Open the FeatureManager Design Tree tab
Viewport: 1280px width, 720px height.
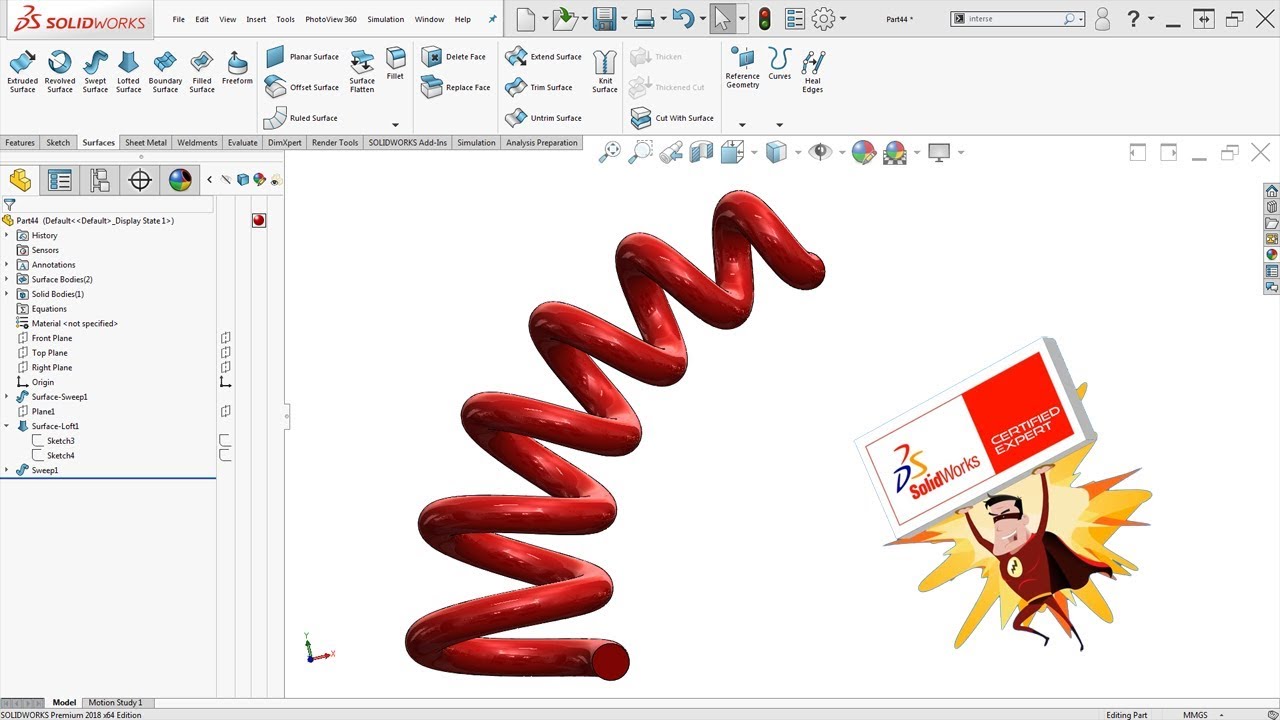pyautogui.click(x=20, y=180)
